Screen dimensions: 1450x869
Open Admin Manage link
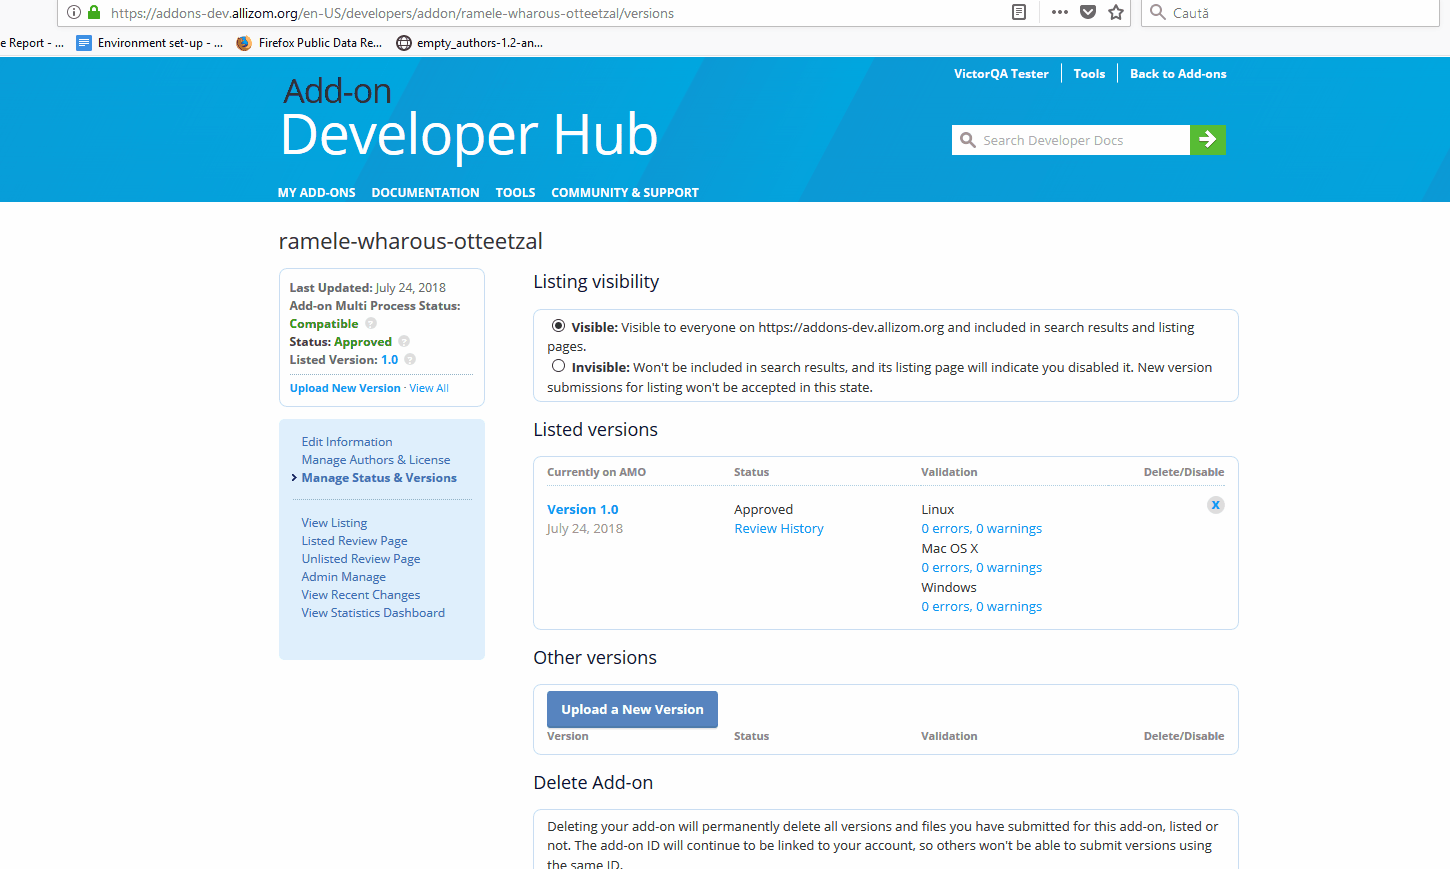[344, 577]
